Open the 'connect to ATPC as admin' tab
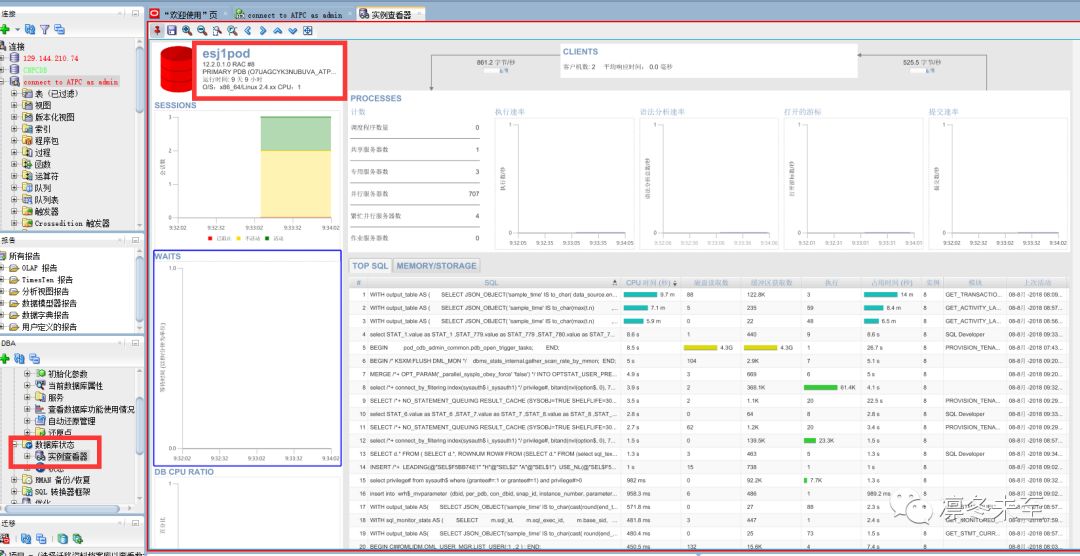 [x=294, y=14]
